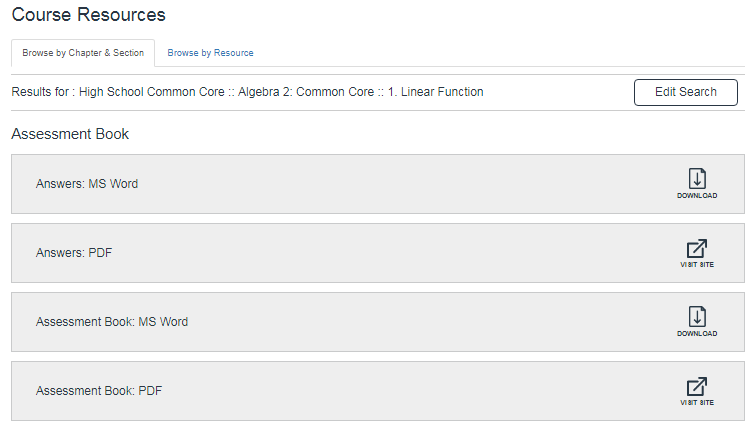Click the VISIT SITE label for Answers: PDF
The image size is (754, 430).
697,265
